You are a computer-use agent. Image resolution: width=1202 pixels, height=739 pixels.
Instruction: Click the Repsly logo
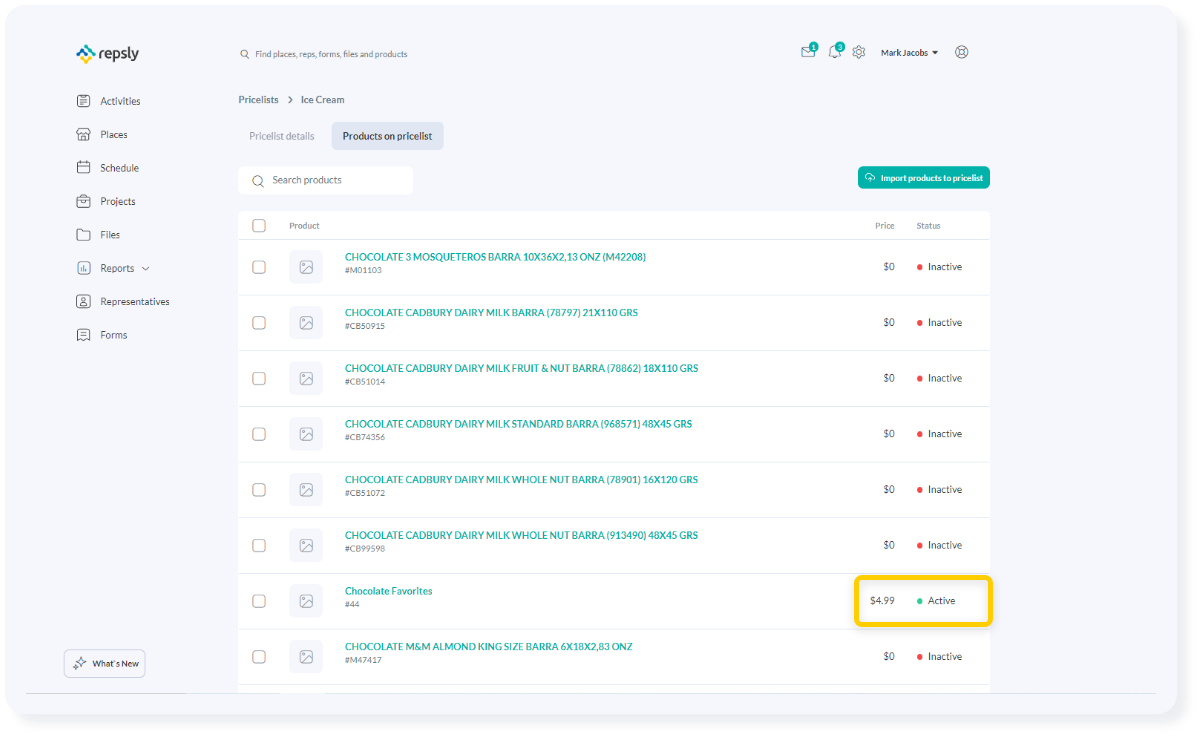tap(108, 54)
